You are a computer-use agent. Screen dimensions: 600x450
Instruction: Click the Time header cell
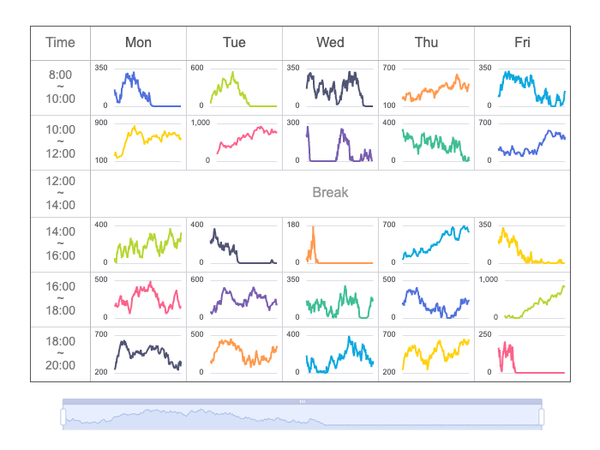click(60, 43)
